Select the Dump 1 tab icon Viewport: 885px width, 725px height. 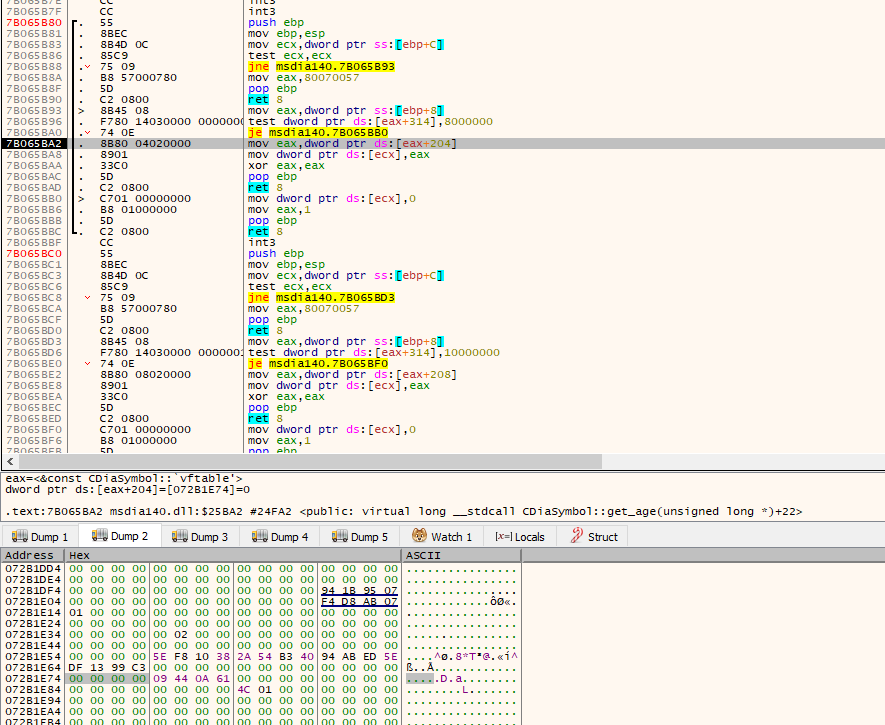pyautogui.click(x=20, y=536)
